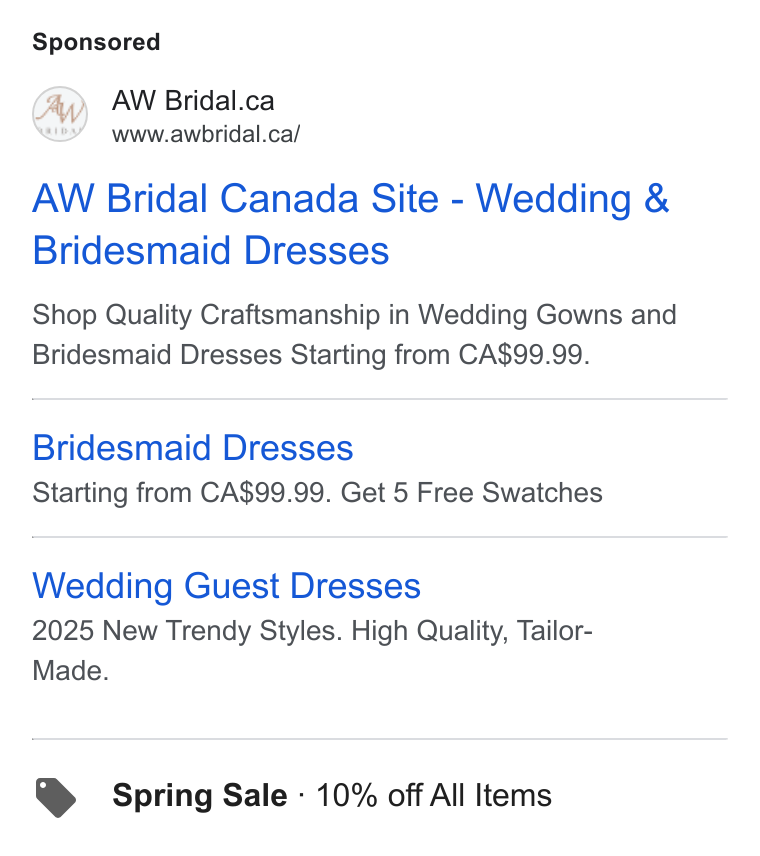
Task: Click the price tag icon beside Spring Sale
Action: (x=56, y=798)
